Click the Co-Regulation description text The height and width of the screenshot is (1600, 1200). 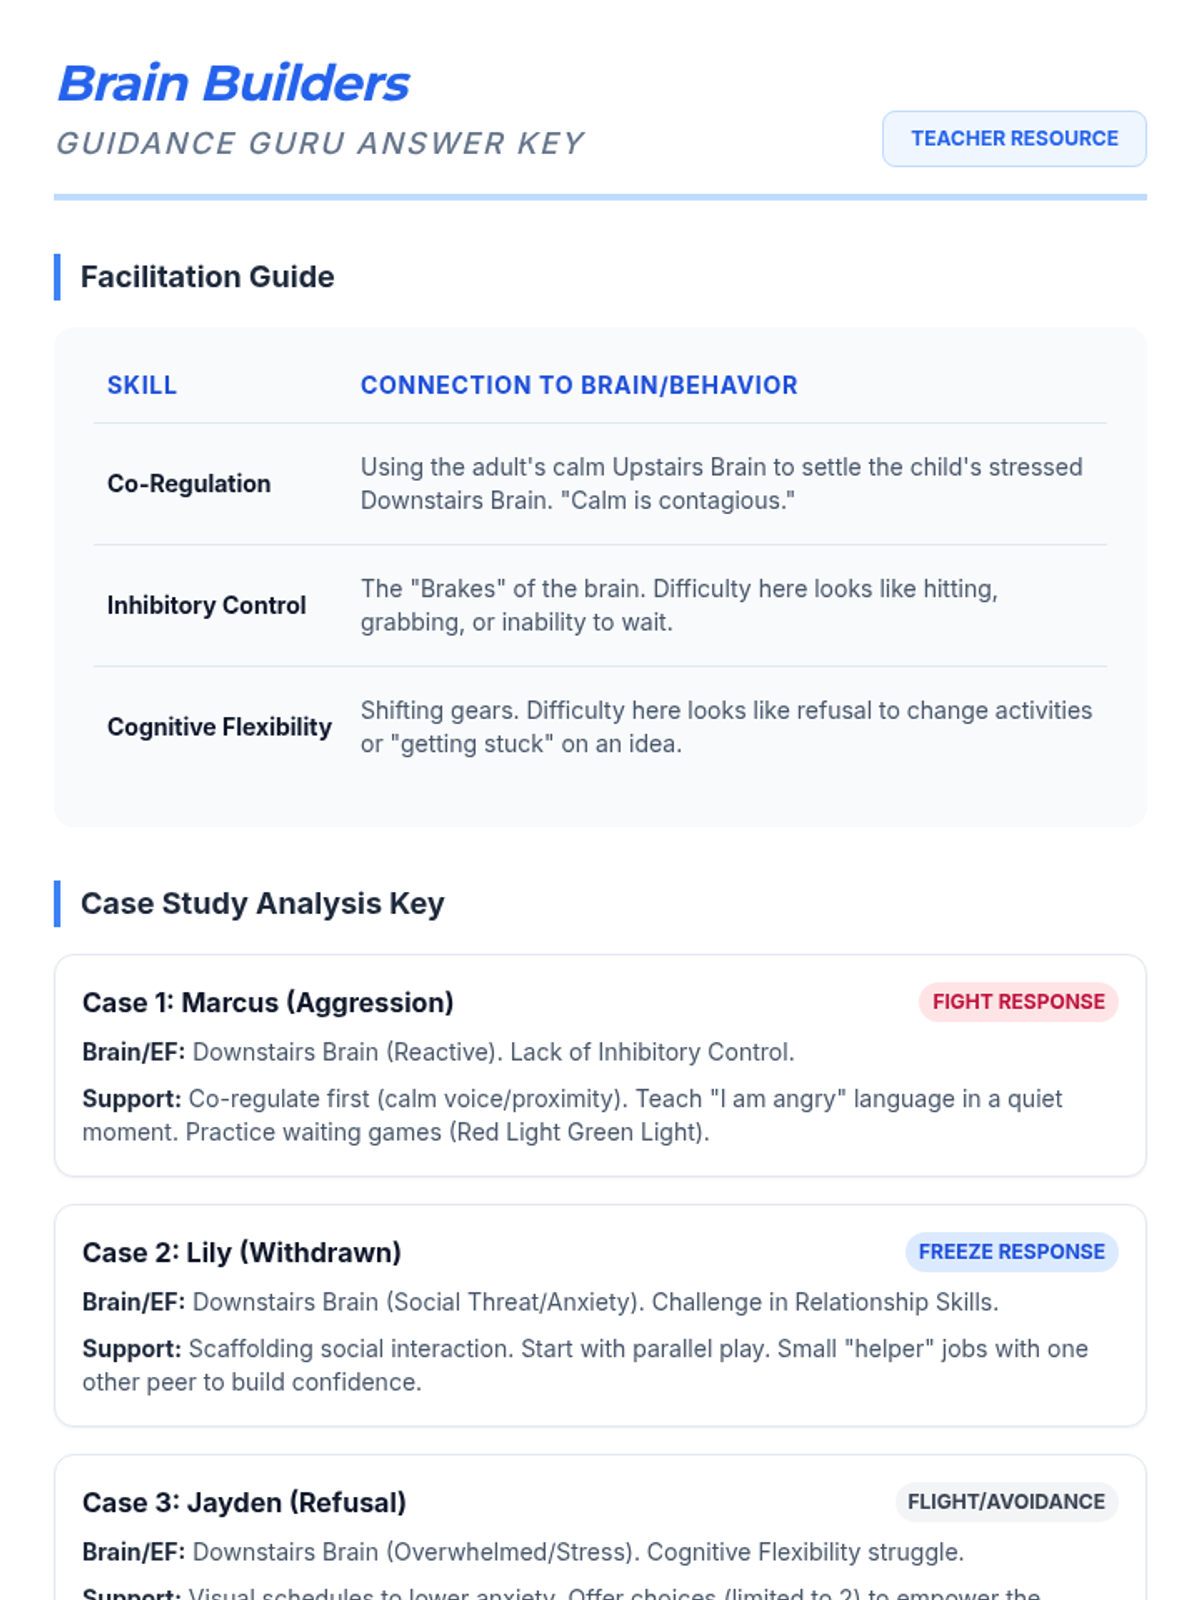coord(721,484)
